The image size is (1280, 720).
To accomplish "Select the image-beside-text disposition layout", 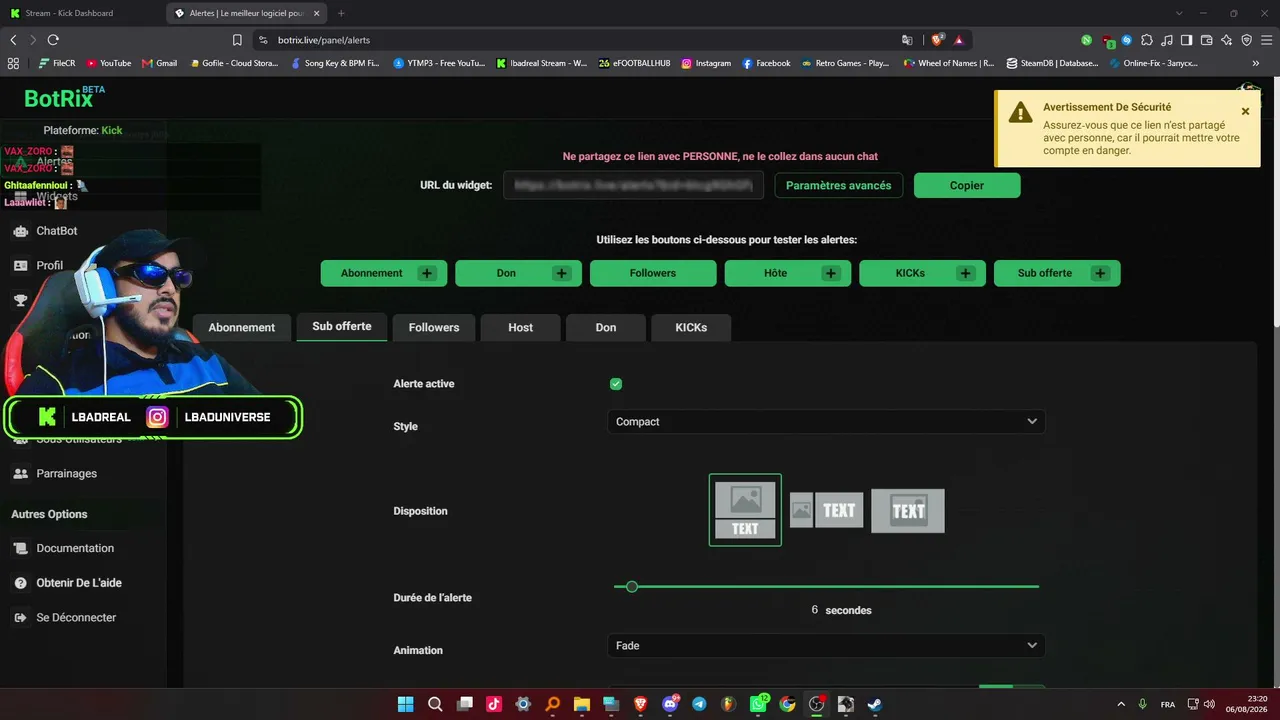I will pyautogui.click(x=826, y=510).
